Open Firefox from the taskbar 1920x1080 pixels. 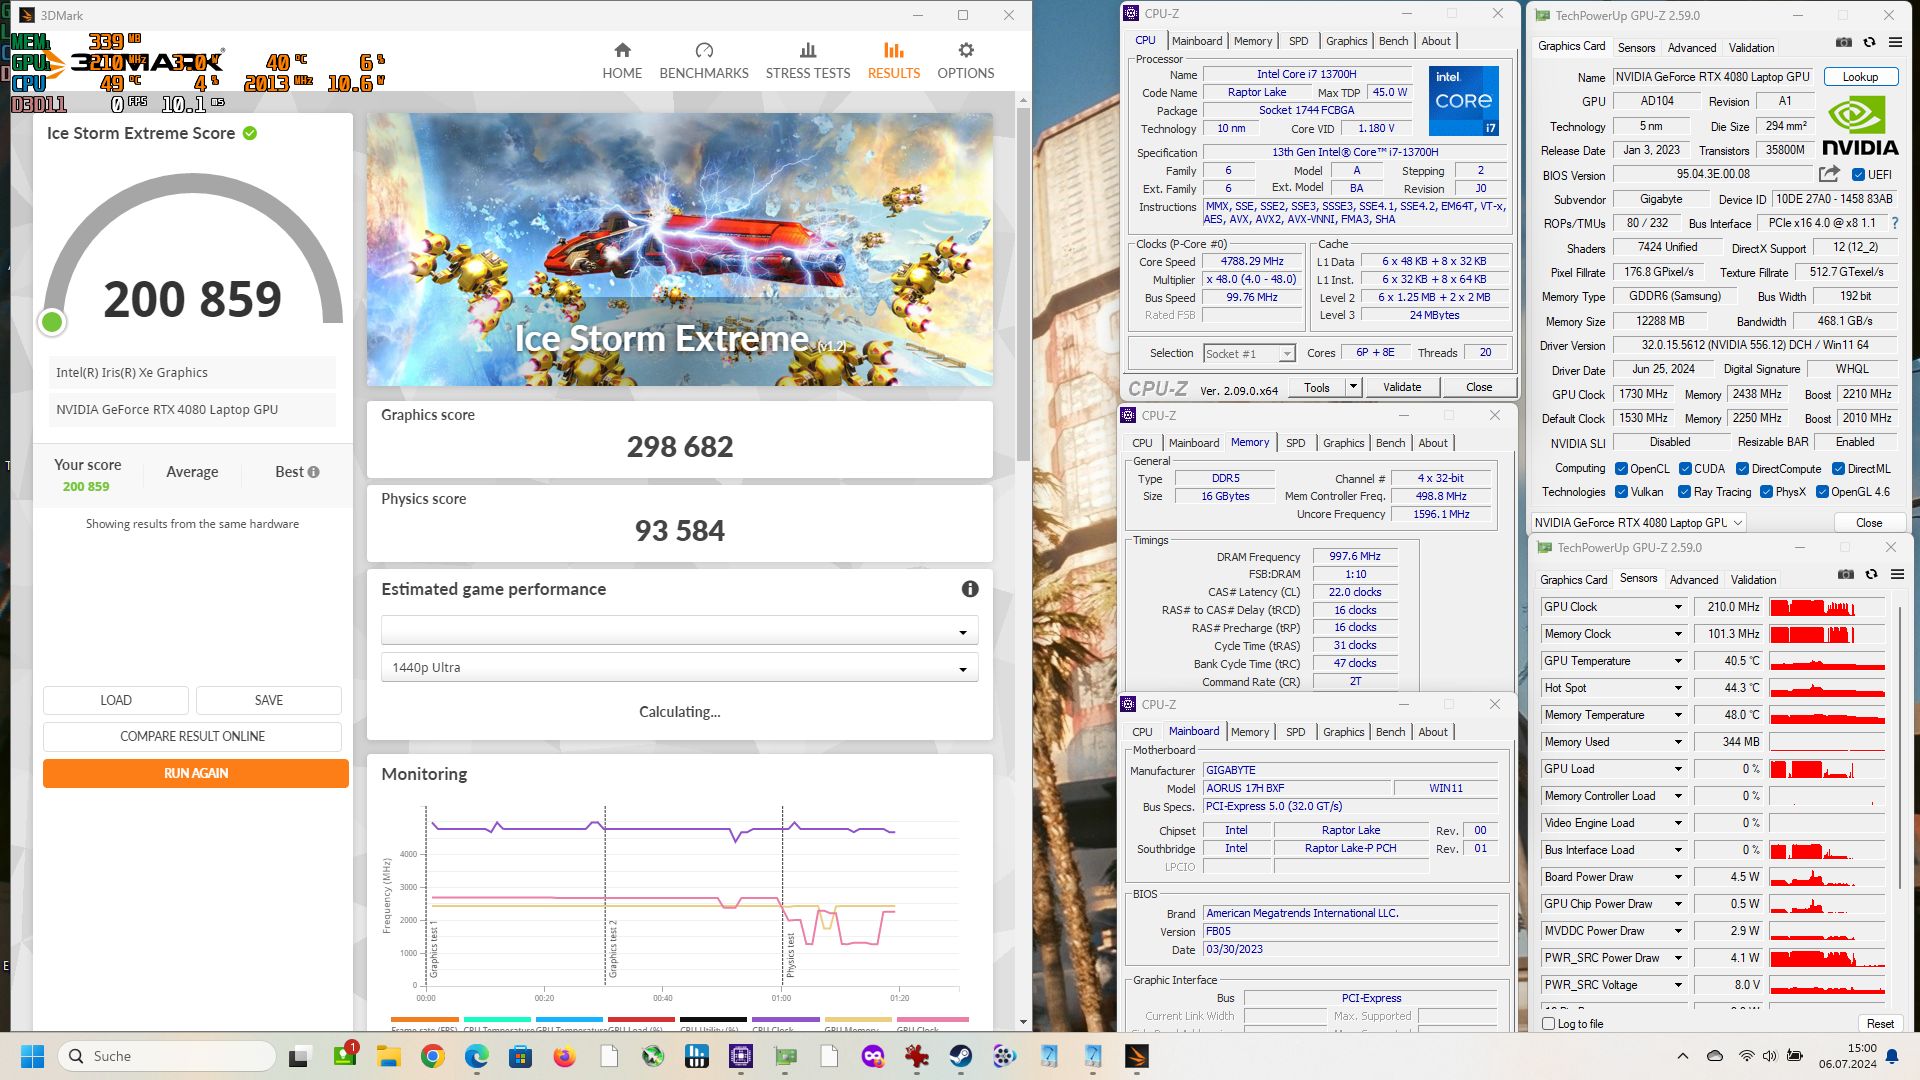tap(564, 1056)
